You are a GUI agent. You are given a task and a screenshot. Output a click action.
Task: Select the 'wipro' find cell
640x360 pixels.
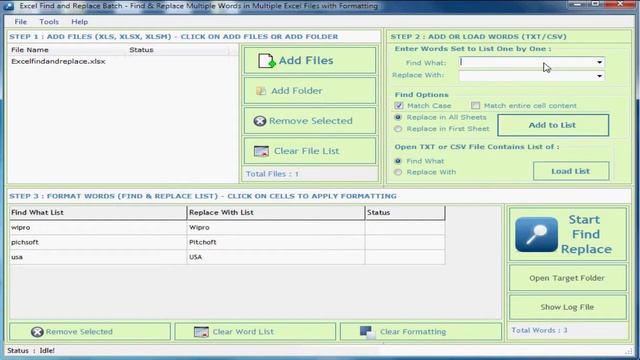[x=98, y=227]
